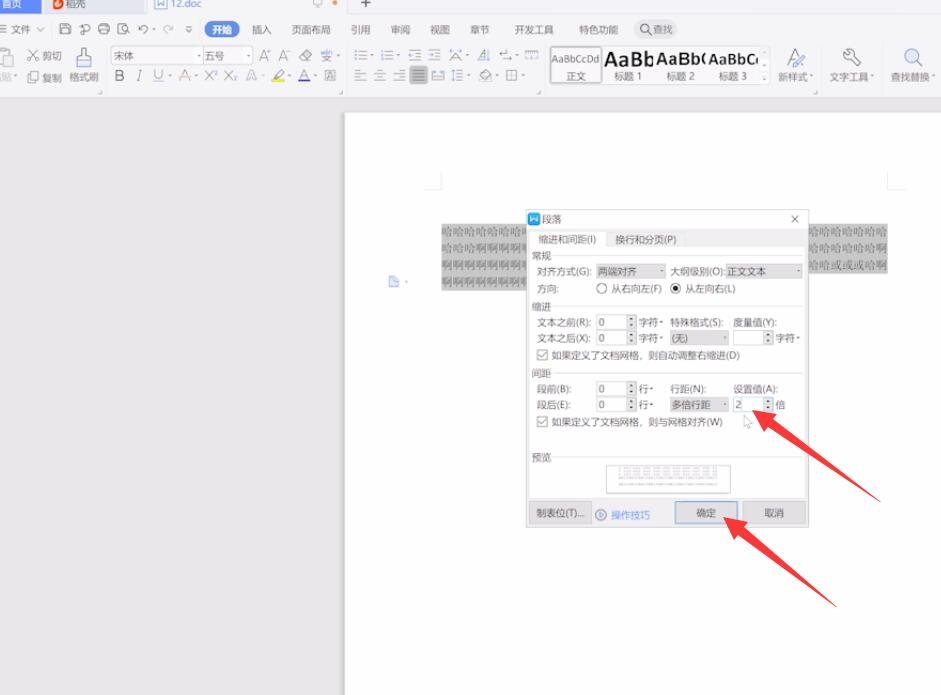
Task: Open the font name 宋体 dropdown
Action: 199,56
